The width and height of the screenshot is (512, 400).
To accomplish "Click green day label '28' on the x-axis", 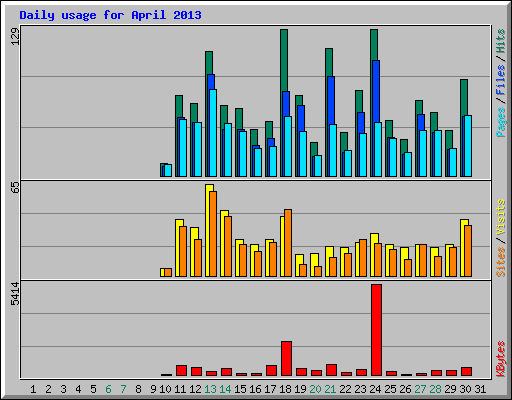I will 435,389.
